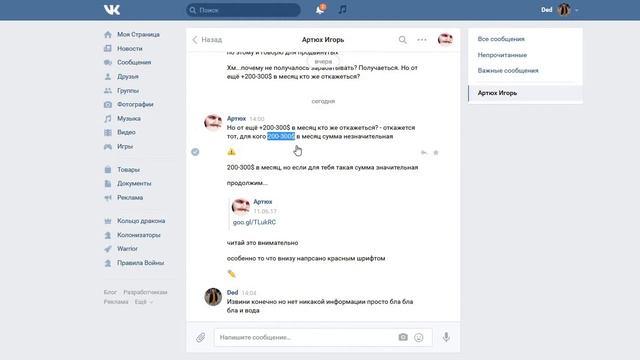Click the Видео sidebar icon
640x360 pixels.
tap(108, 132)
